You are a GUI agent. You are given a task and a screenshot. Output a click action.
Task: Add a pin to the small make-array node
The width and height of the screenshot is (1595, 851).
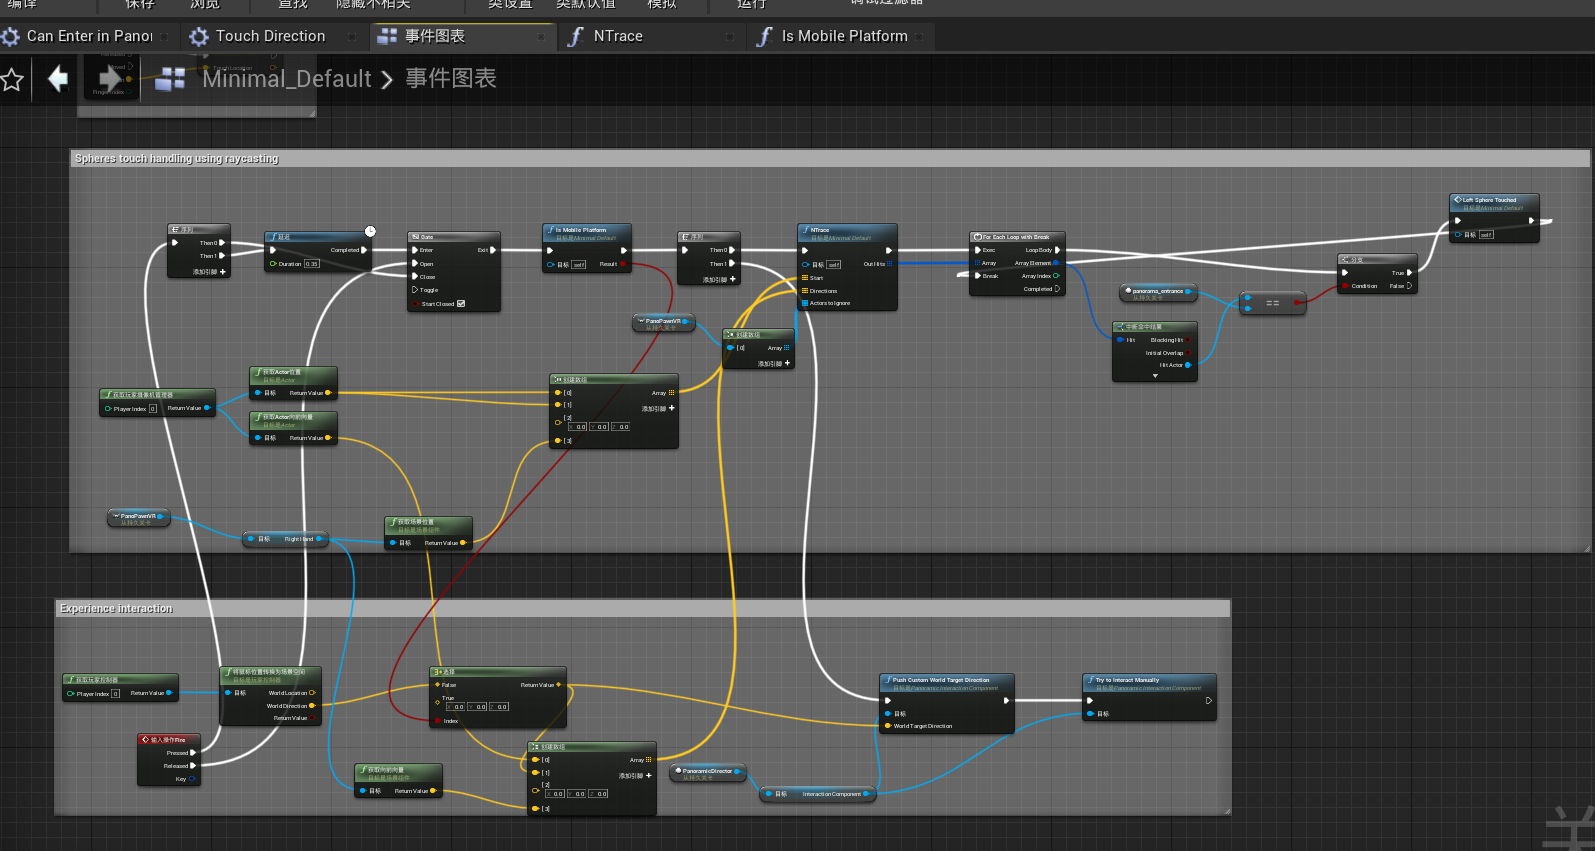(774, 363)
